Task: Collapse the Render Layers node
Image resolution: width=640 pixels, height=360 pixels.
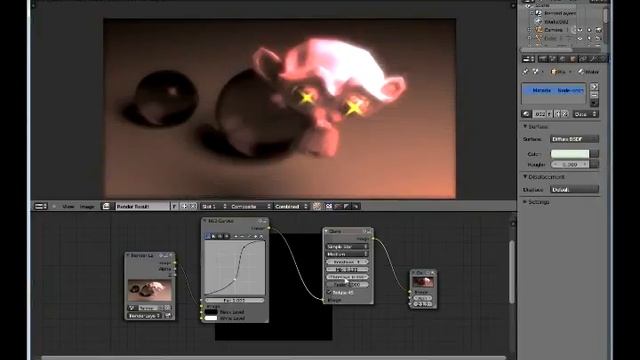Action: pyautogui.click(x=128, y=255)
